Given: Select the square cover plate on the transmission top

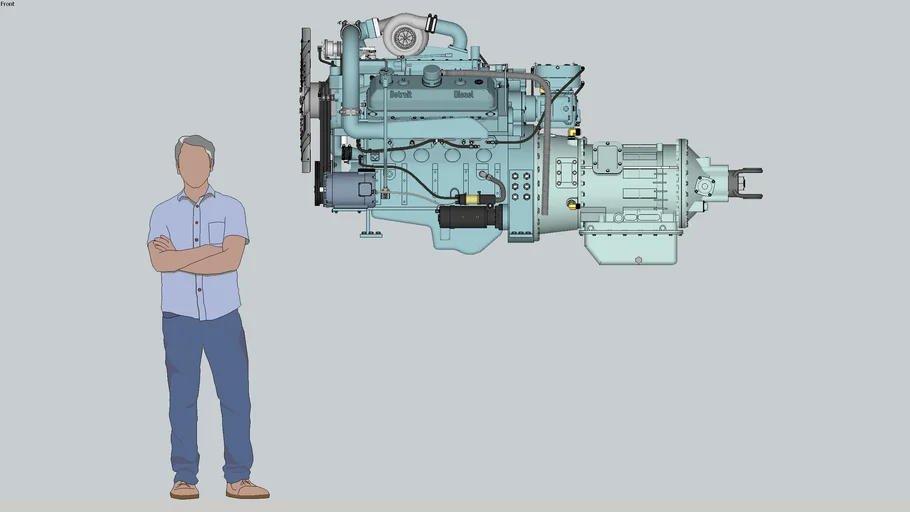Looking at the screenshot, I should (x=605, y=157).
